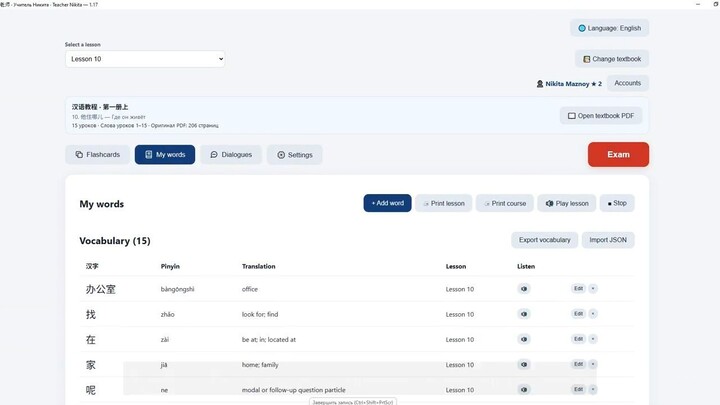Viewport: 720px width, 405px height.
Task: Print the whole course
Action: [x=505, y=203]
